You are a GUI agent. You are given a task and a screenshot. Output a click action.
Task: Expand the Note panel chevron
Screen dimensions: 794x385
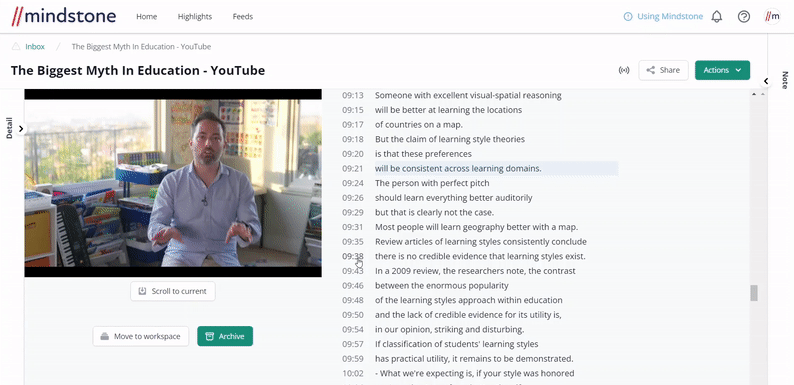(x=766, y=81)
